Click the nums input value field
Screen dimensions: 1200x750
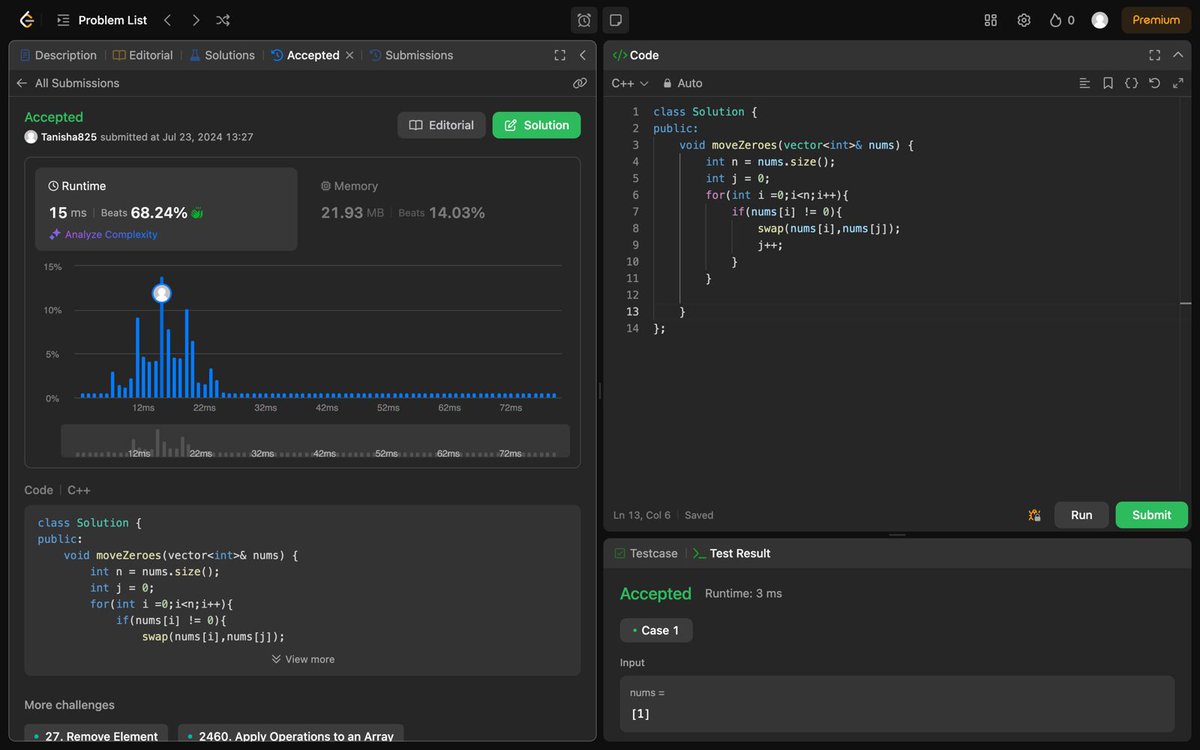[897, 704]
